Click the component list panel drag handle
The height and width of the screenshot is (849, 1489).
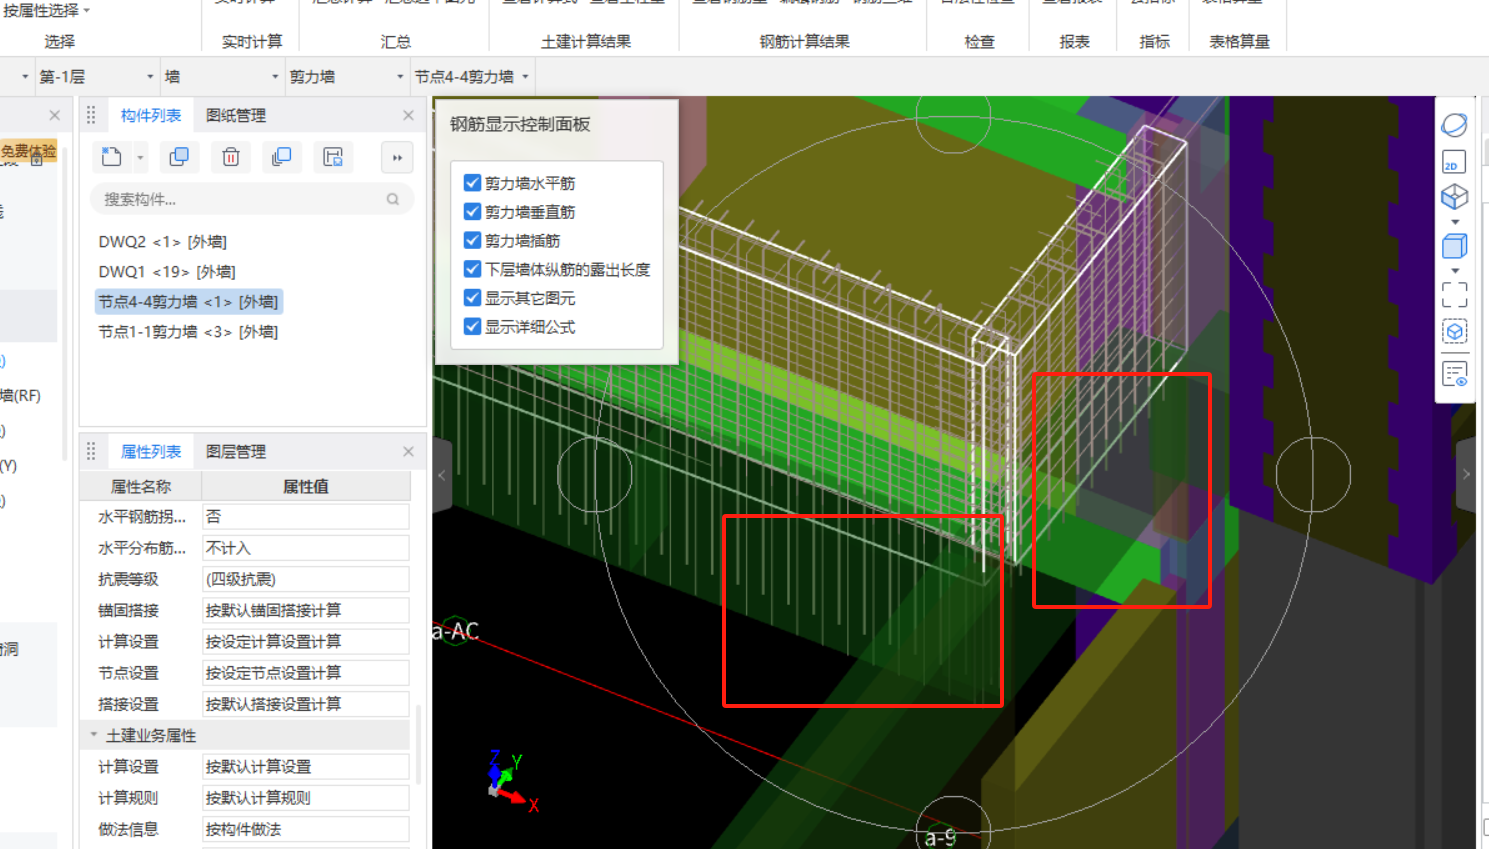click(91, 115)
